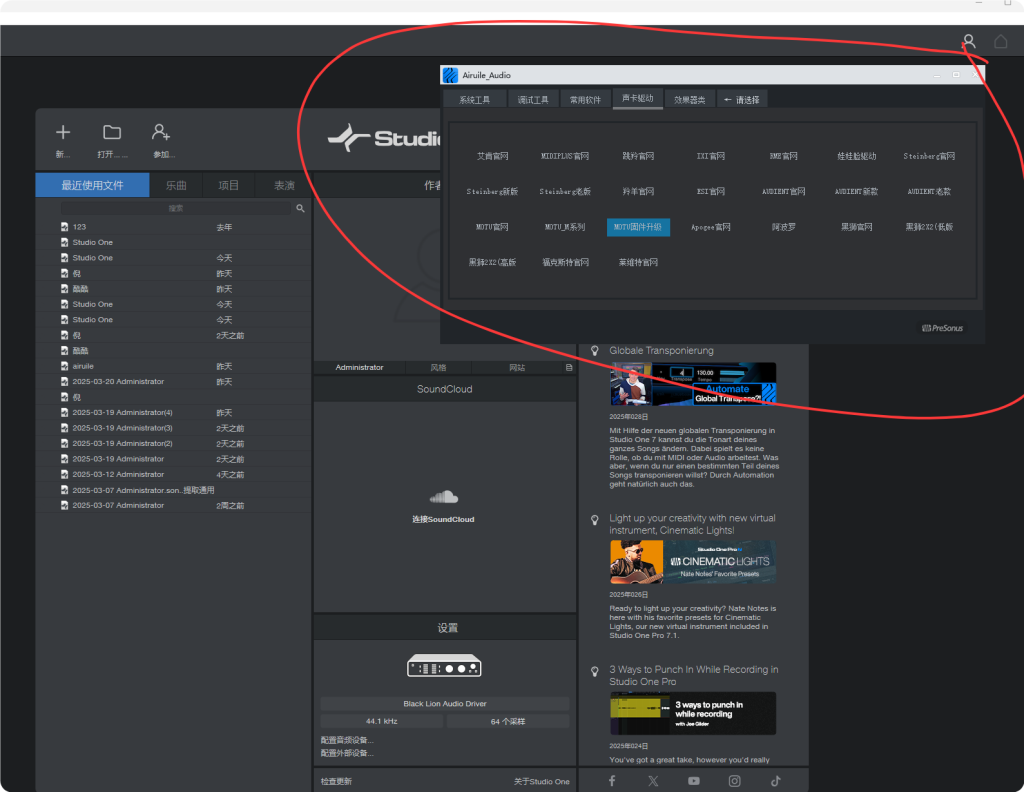Click the PreSonus logo in the Airuile_Audio window

pyautogui.click(x=942, y=328)
